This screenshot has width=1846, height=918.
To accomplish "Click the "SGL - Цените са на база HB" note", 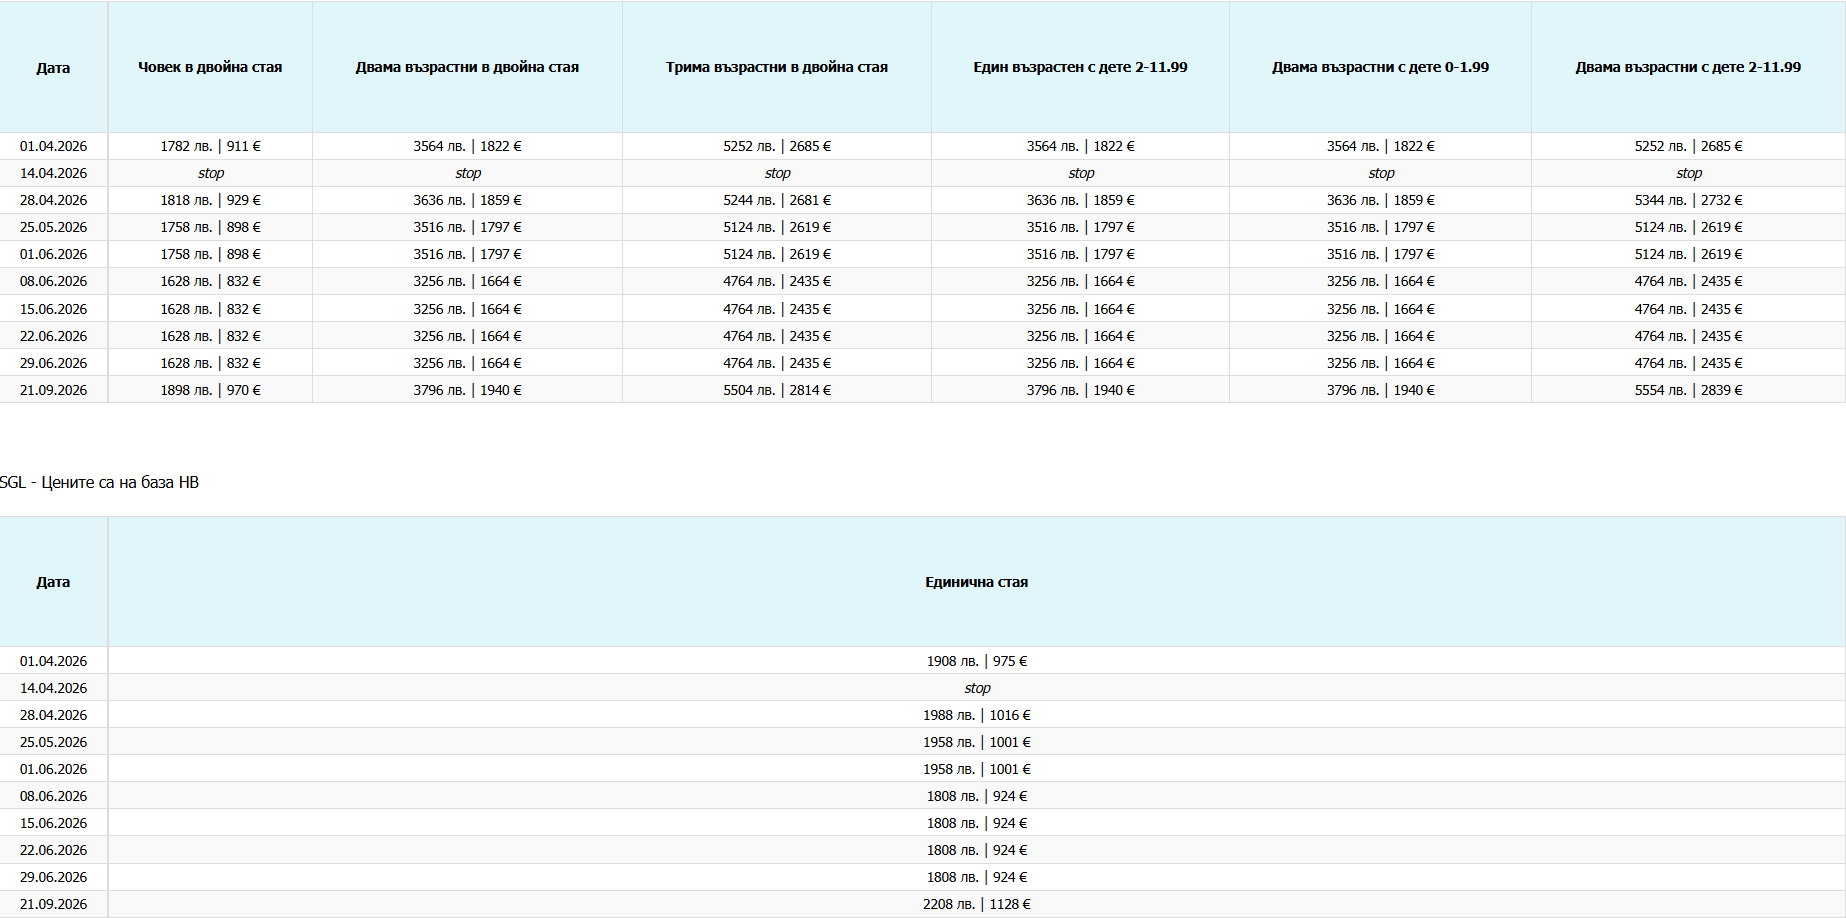I will click(x=100, y=483).
